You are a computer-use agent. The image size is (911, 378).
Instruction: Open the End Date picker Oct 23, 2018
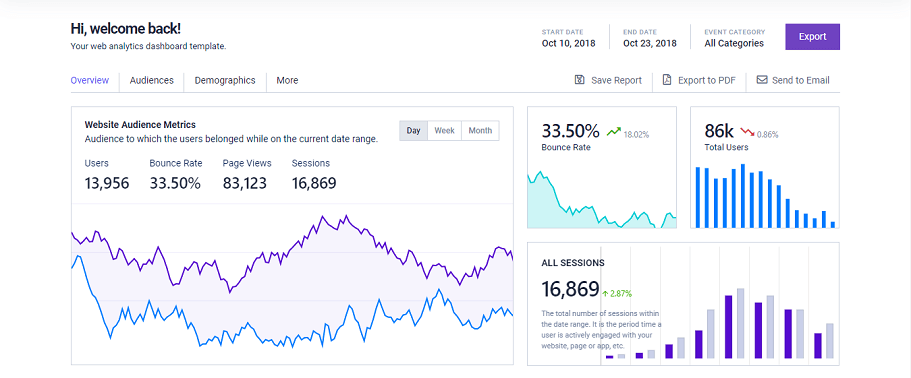(650, 38)
